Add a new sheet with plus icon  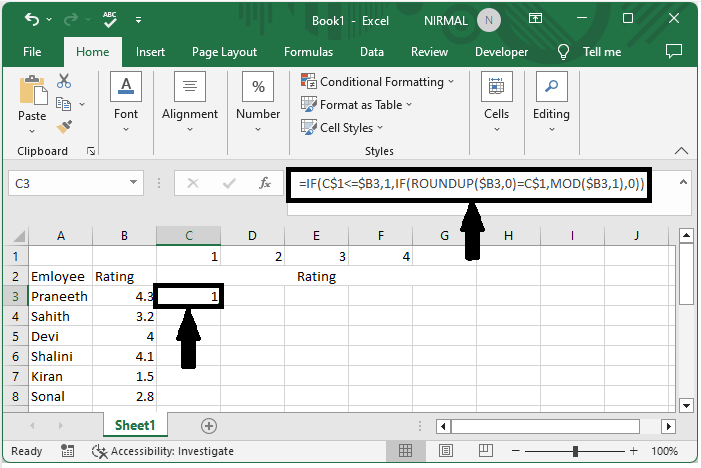click(209, 425)
